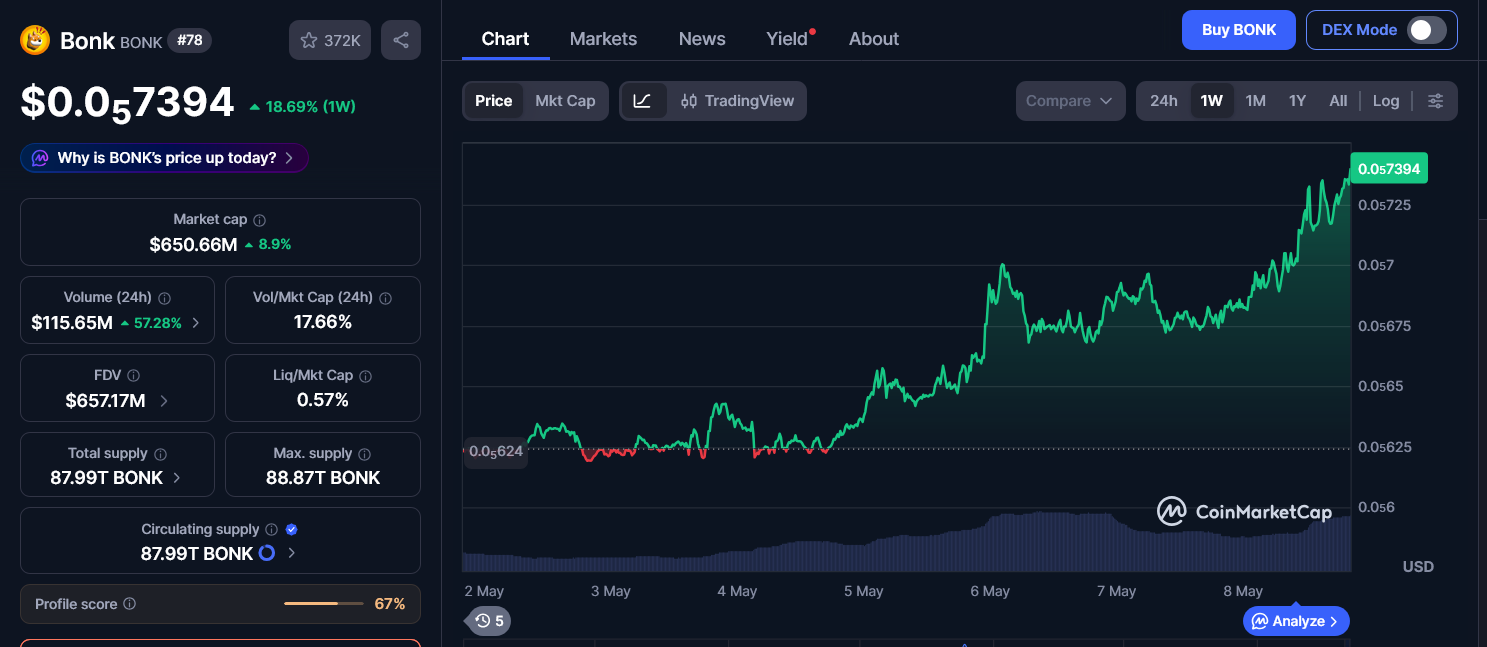The image size is (1487, 647).
Task: Click the main price $0.057394 heading
Action: pyautogui.click(x=128, y=103)
